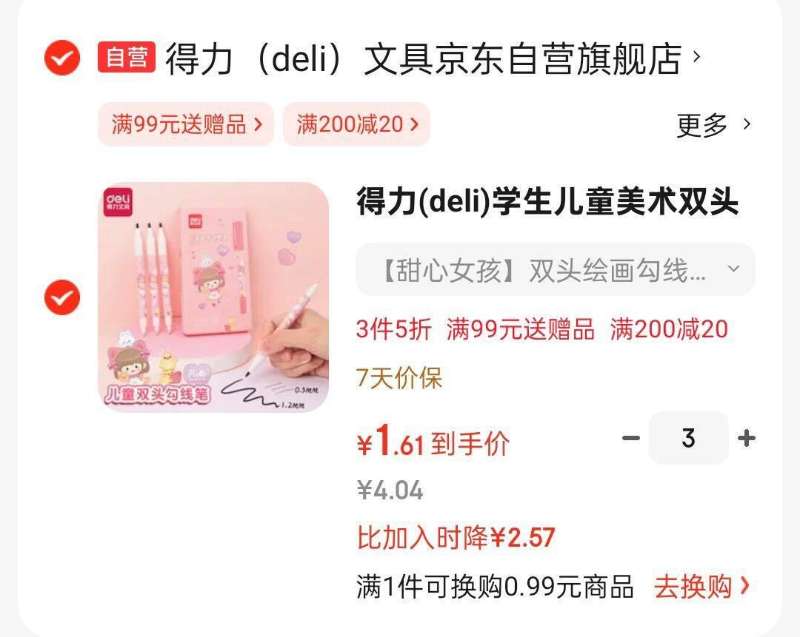Open the 甜心女孩 variant dropdown
800x637 pixels.
556,270
